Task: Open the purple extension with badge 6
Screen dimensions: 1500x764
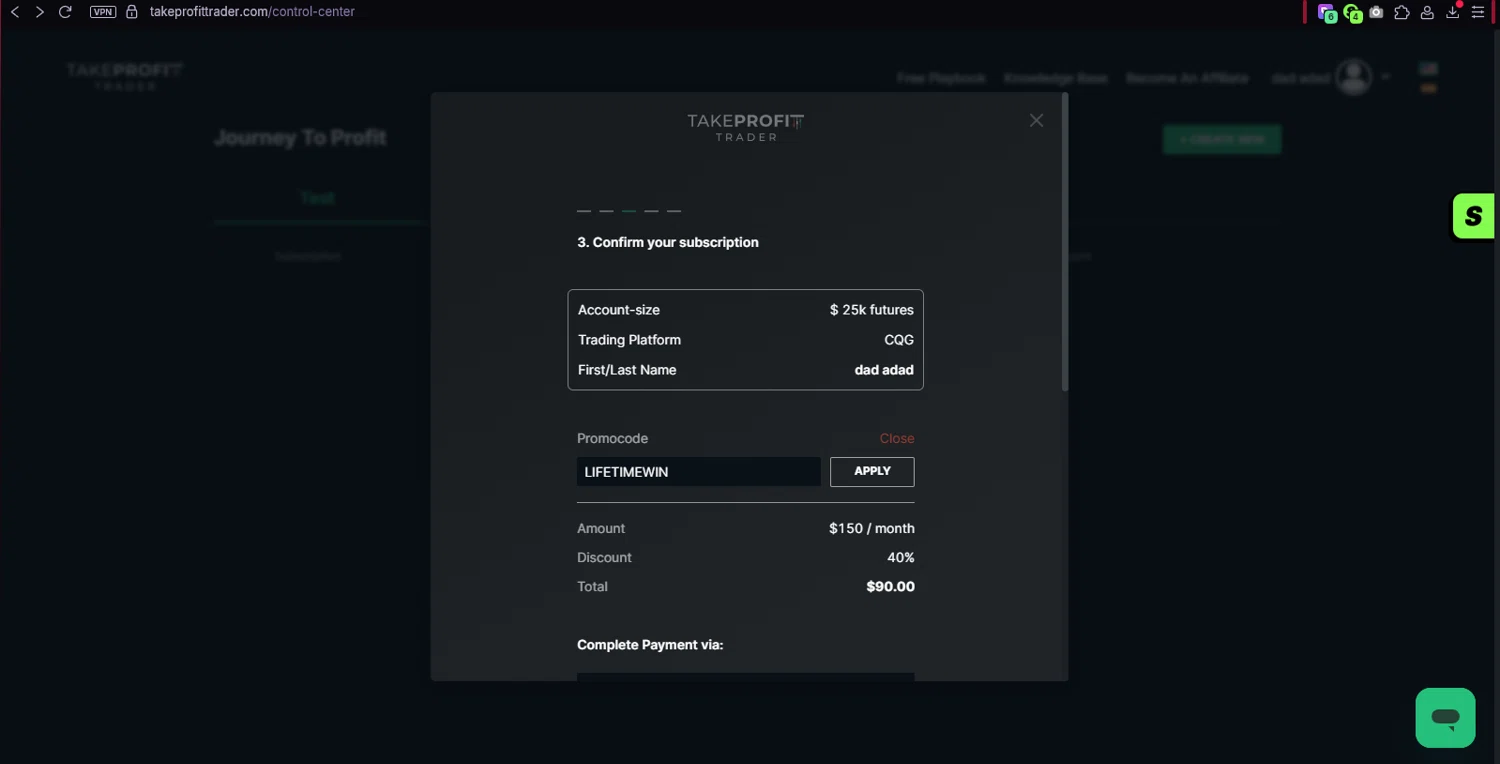Action: click(x=1327, y=13)
